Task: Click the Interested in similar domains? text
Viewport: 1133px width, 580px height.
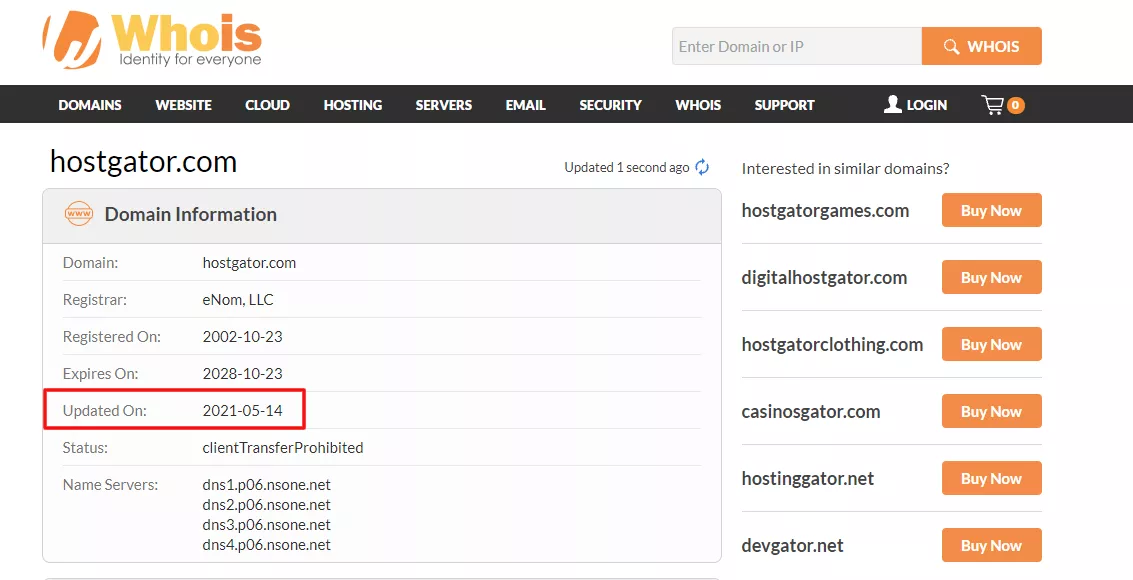Action: [x=845, y=169]
